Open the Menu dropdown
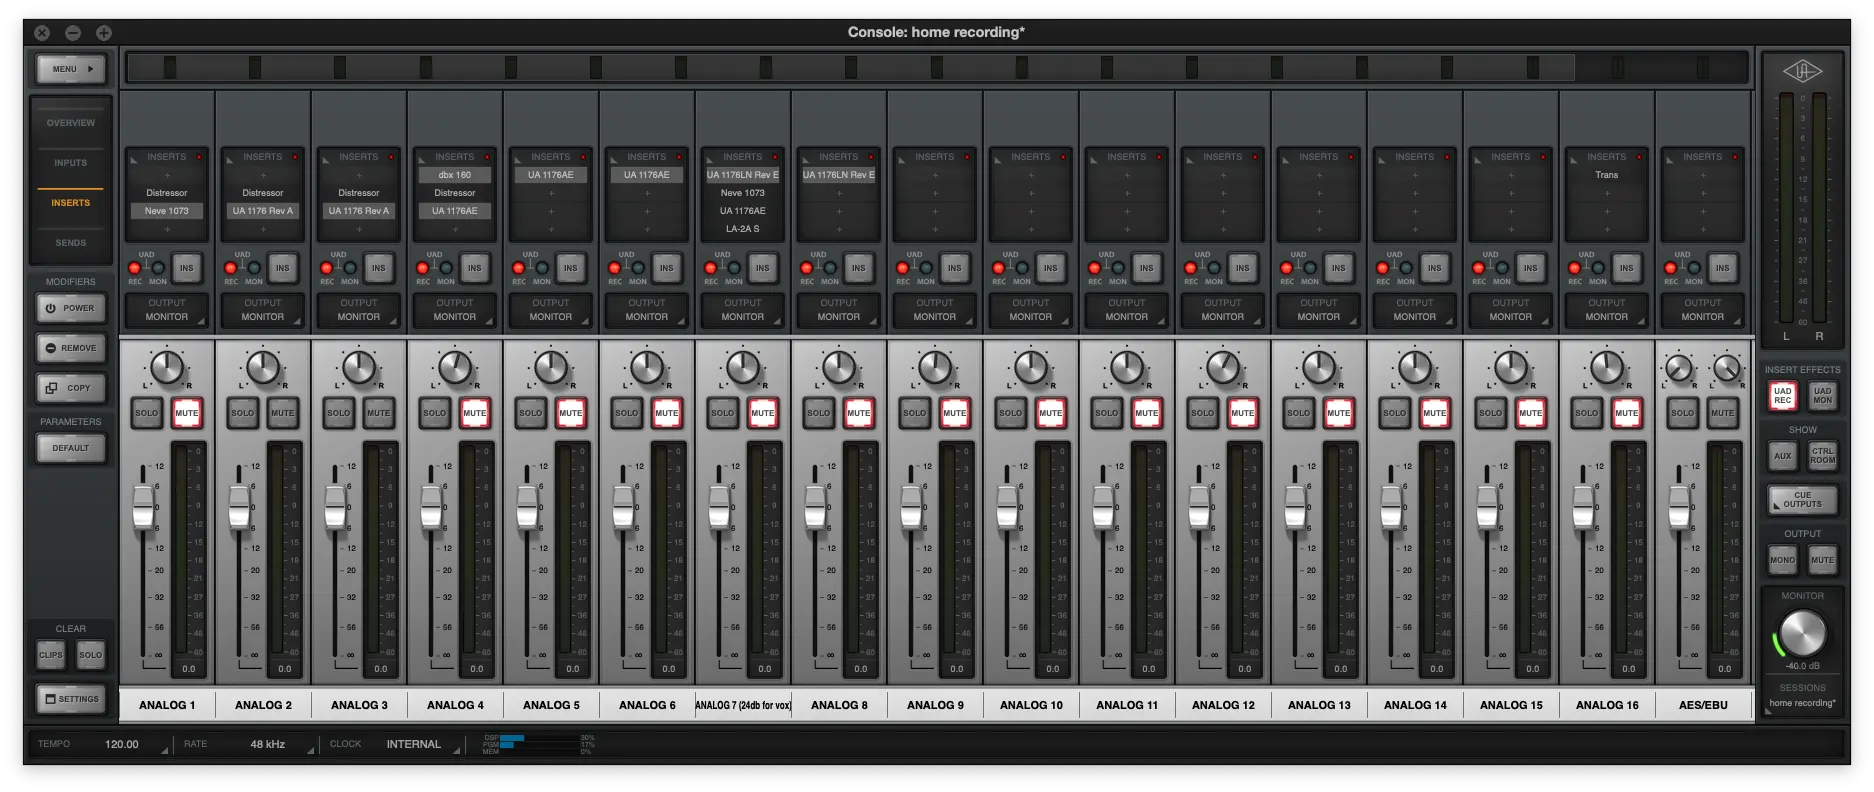 tap(71, 69)
